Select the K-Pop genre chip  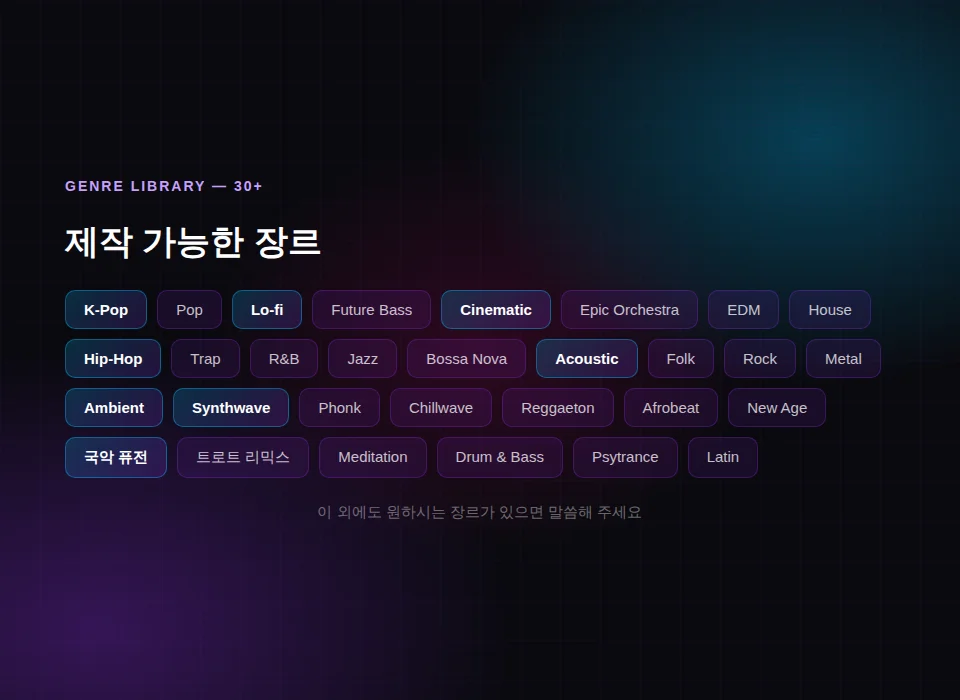[x=106, y=310]
